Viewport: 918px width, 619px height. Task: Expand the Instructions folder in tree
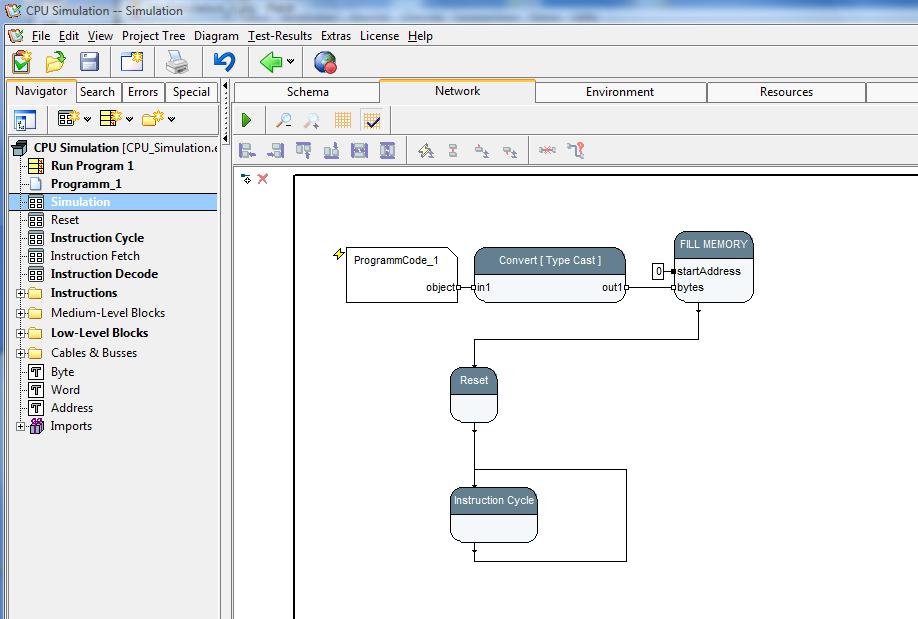pos(22,293)
